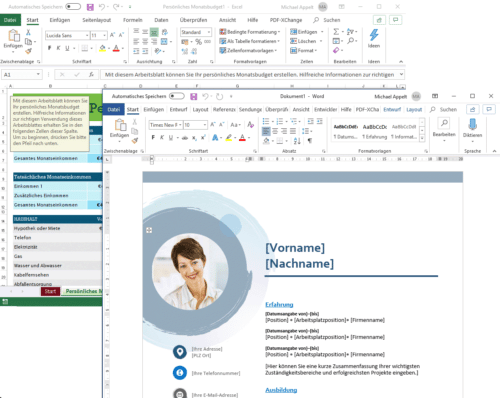
Task: Toggle paragraph marks pilcrow in Word
Action: pyautogui.click(x=310, y=141)
